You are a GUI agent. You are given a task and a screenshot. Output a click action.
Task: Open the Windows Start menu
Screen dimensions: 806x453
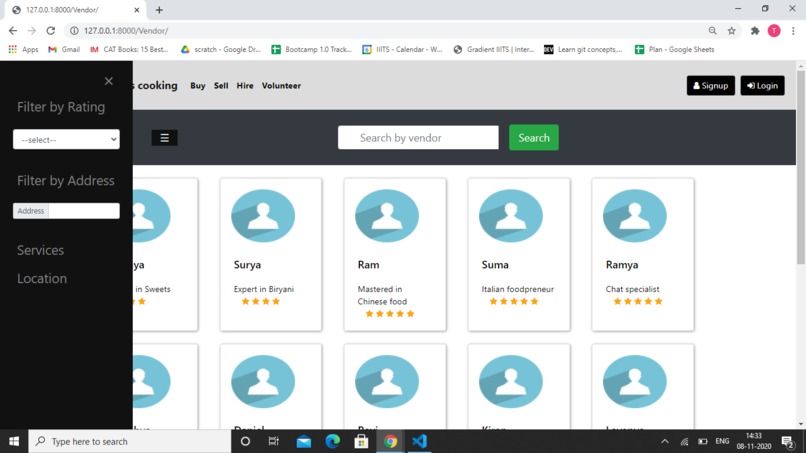[14, 441]
